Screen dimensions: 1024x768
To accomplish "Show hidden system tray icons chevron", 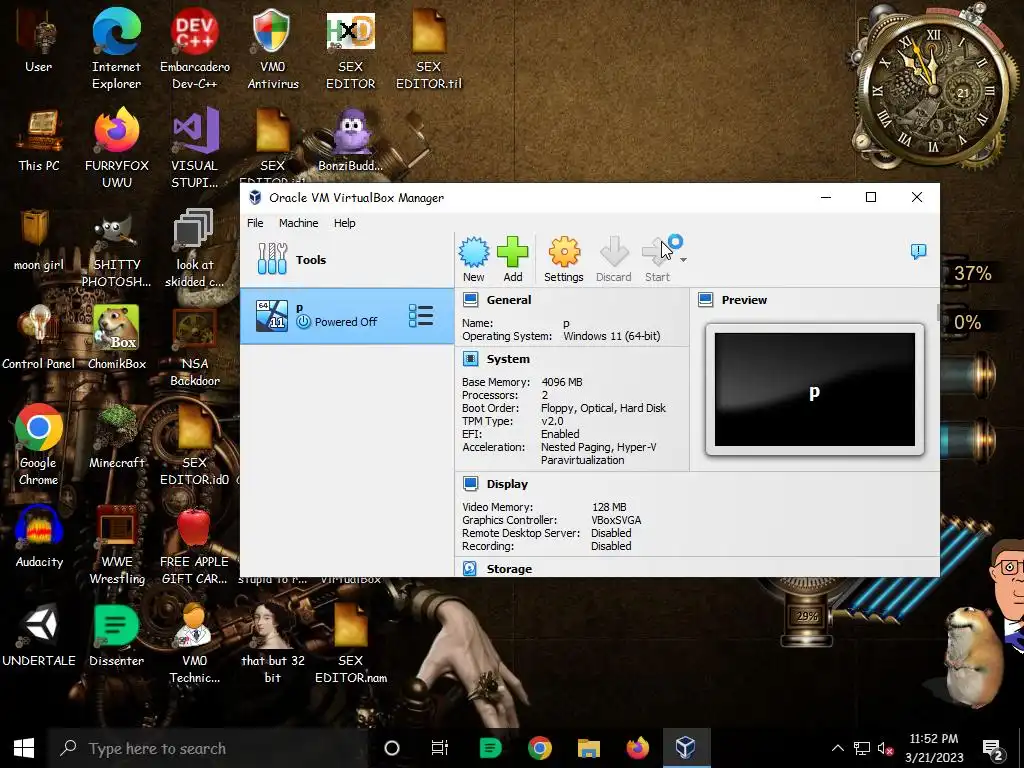I will (x=837, y=748).
